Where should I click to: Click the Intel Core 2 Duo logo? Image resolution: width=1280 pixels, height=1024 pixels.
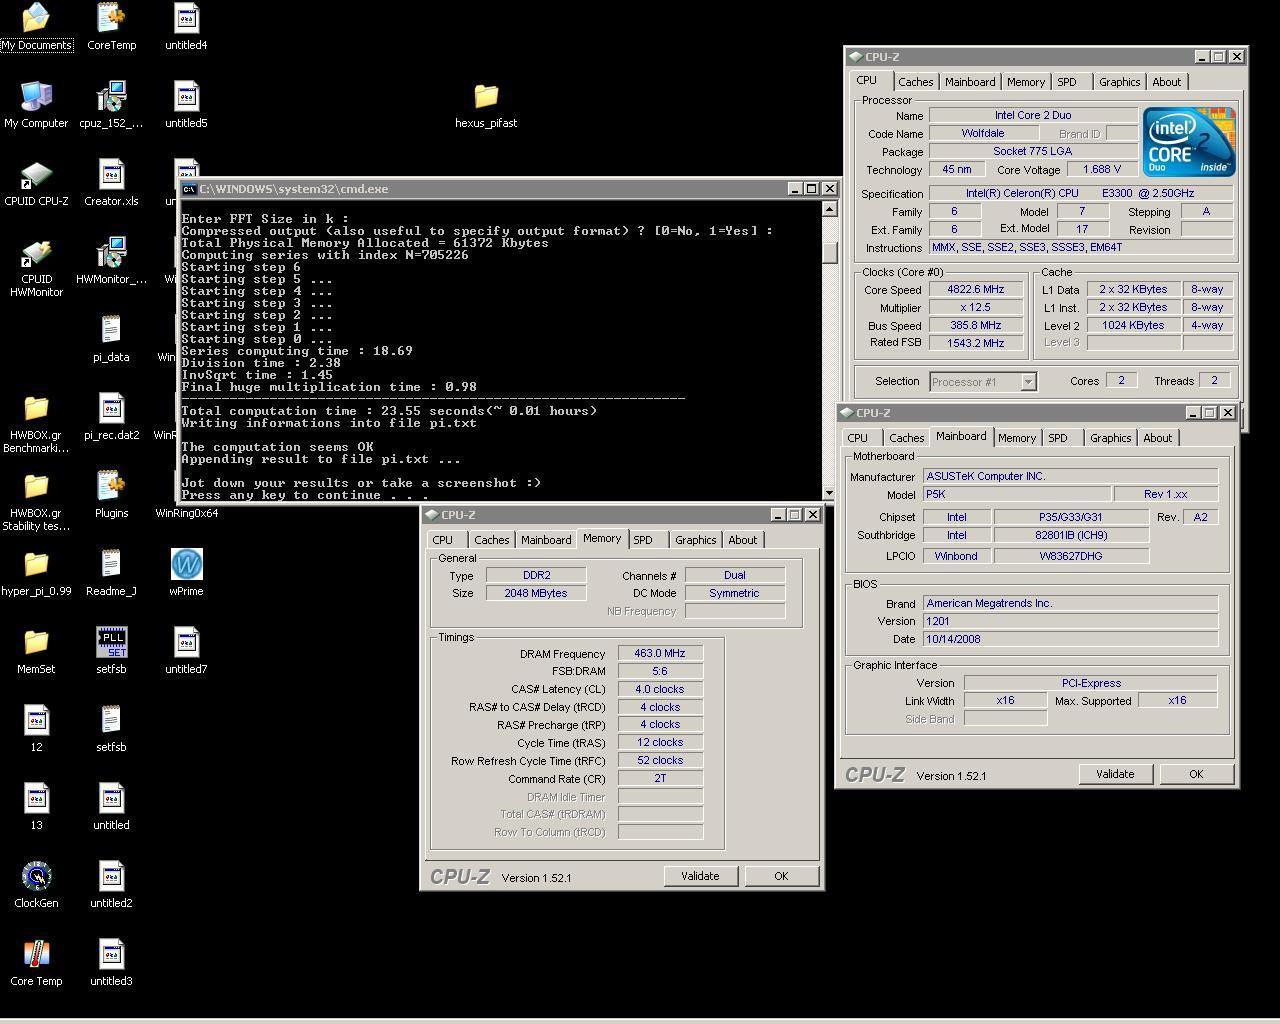tap(1189, 143)
